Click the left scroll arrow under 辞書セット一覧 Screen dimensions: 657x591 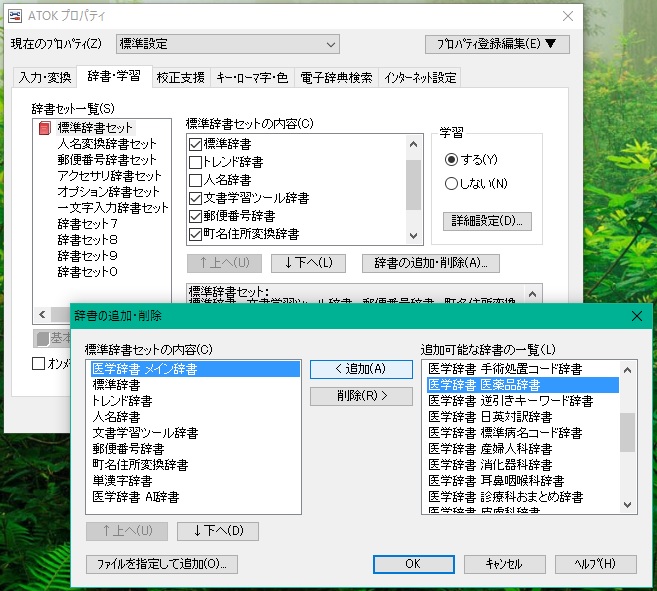[x=42, y=314]
